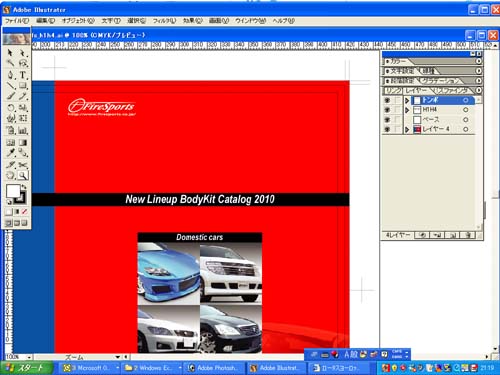Toggle visibility of the レイヤー 4 layer

[x=387, y=129]
